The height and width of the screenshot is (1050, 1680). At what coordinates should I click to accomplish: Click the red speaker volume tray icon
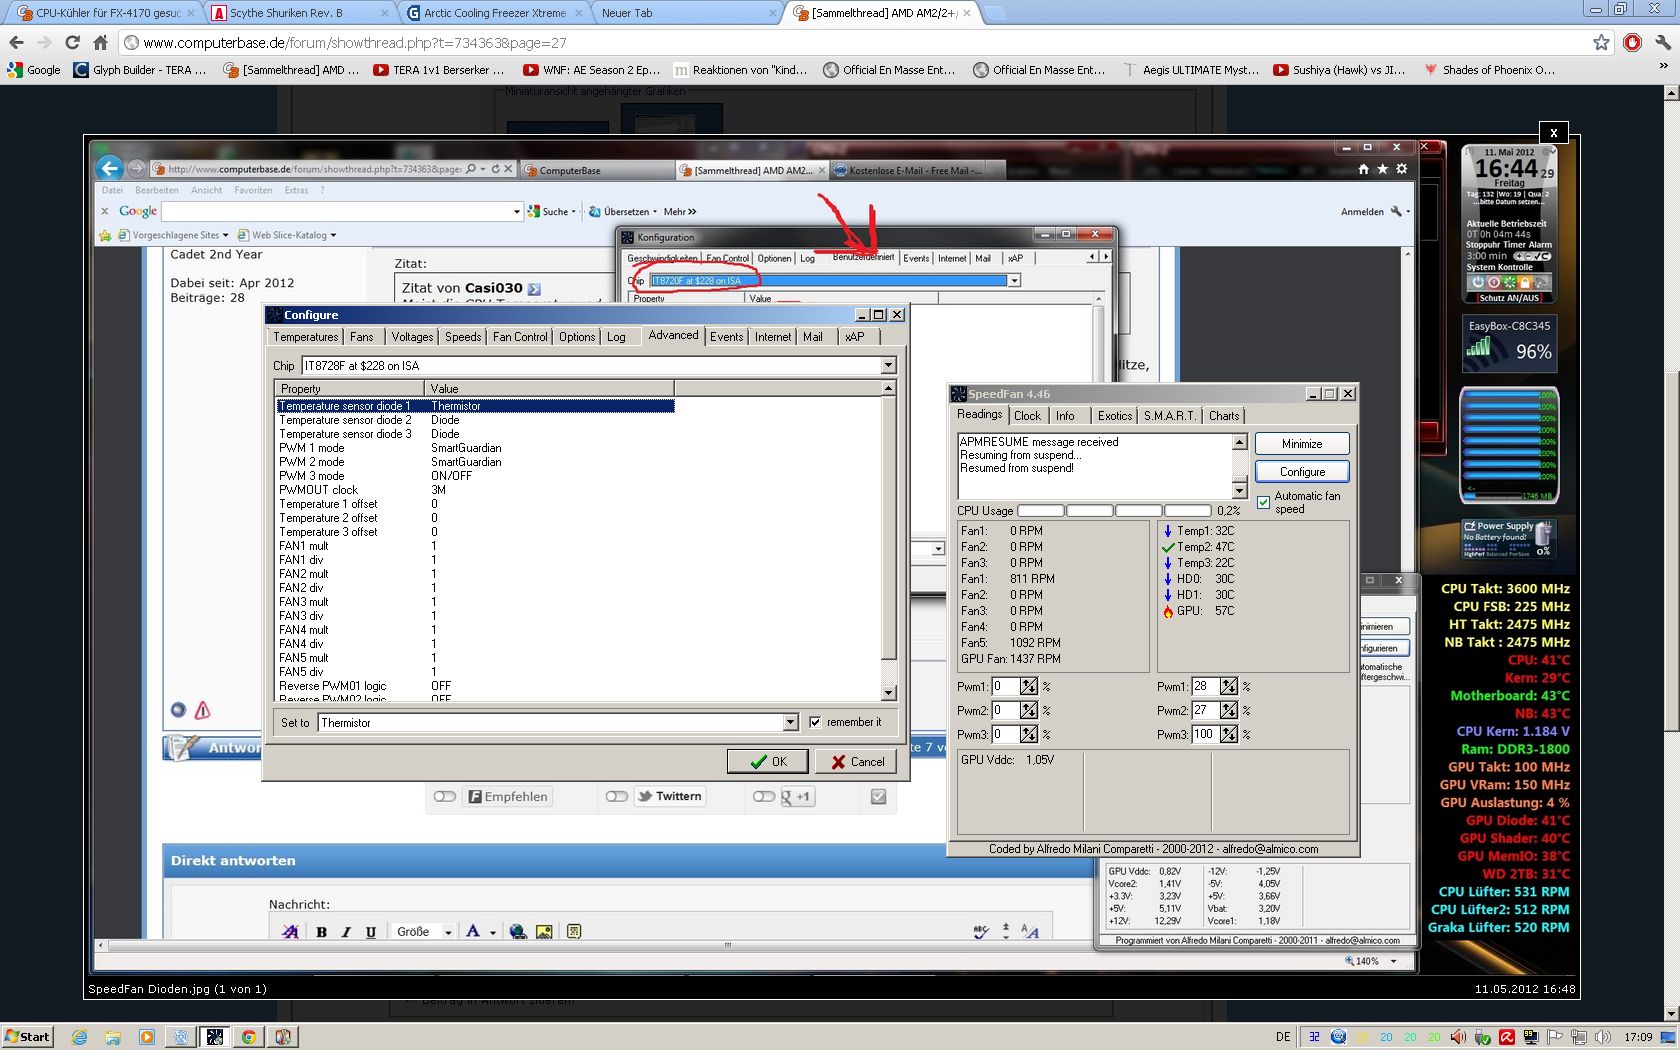pyautogui.click(x=1458, y=1037)
